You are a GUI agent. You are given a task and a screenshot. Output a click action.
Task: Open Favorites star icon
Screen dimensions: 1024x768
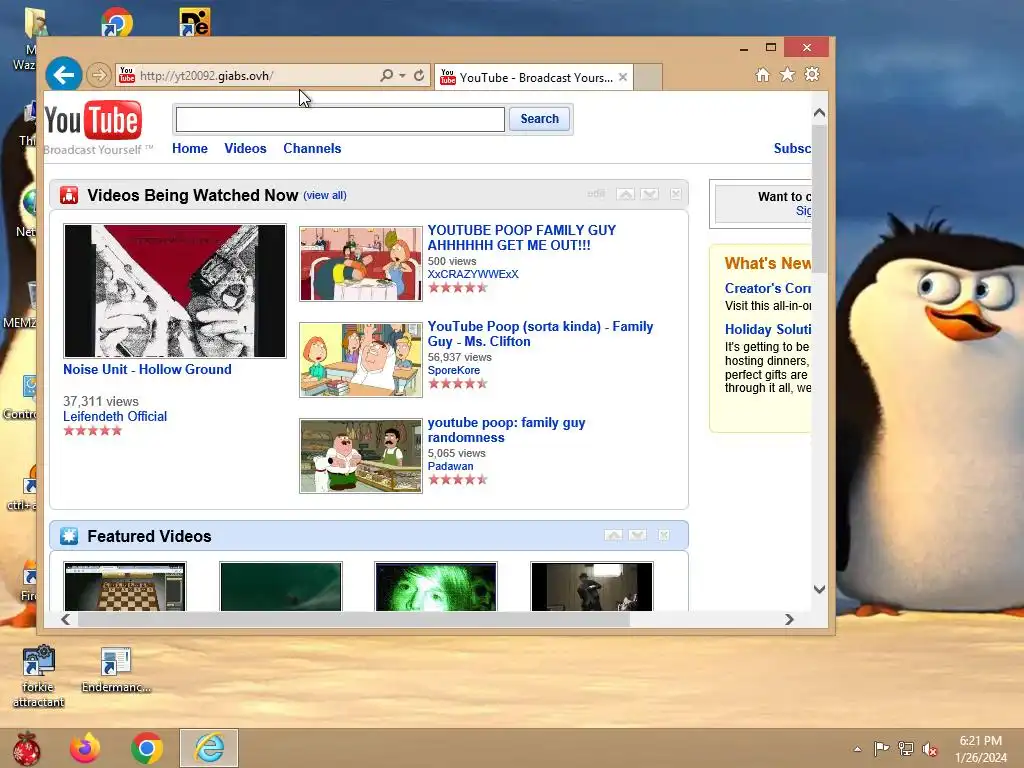click(x=788, y=74)
